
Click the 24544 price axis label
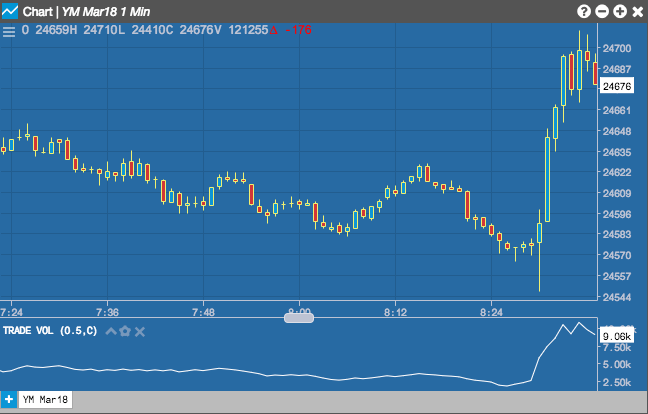point(617,297)
